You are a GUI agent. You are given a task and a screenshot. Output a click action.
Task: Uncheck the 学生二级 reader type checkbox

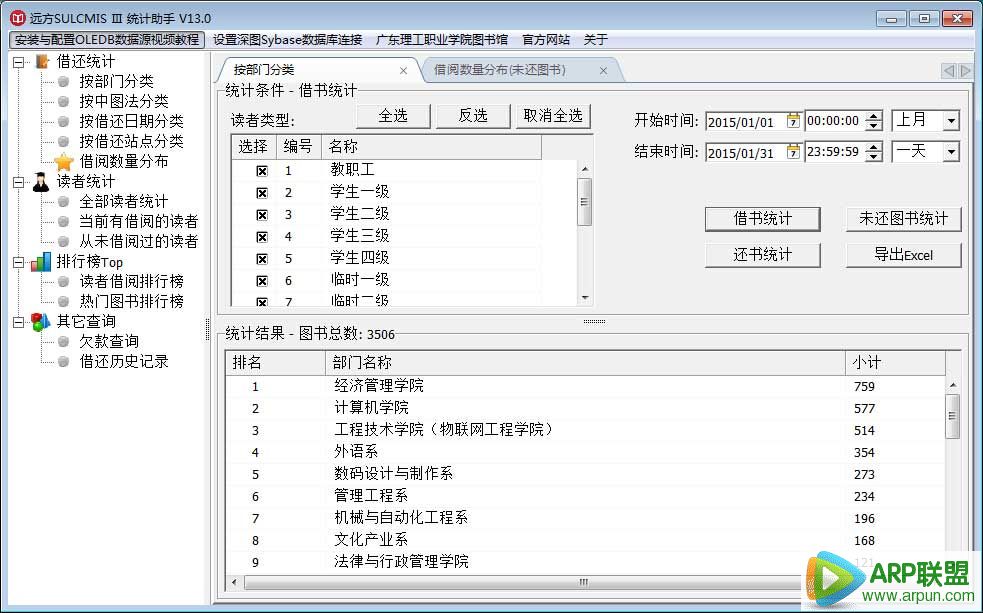[262, 215]
